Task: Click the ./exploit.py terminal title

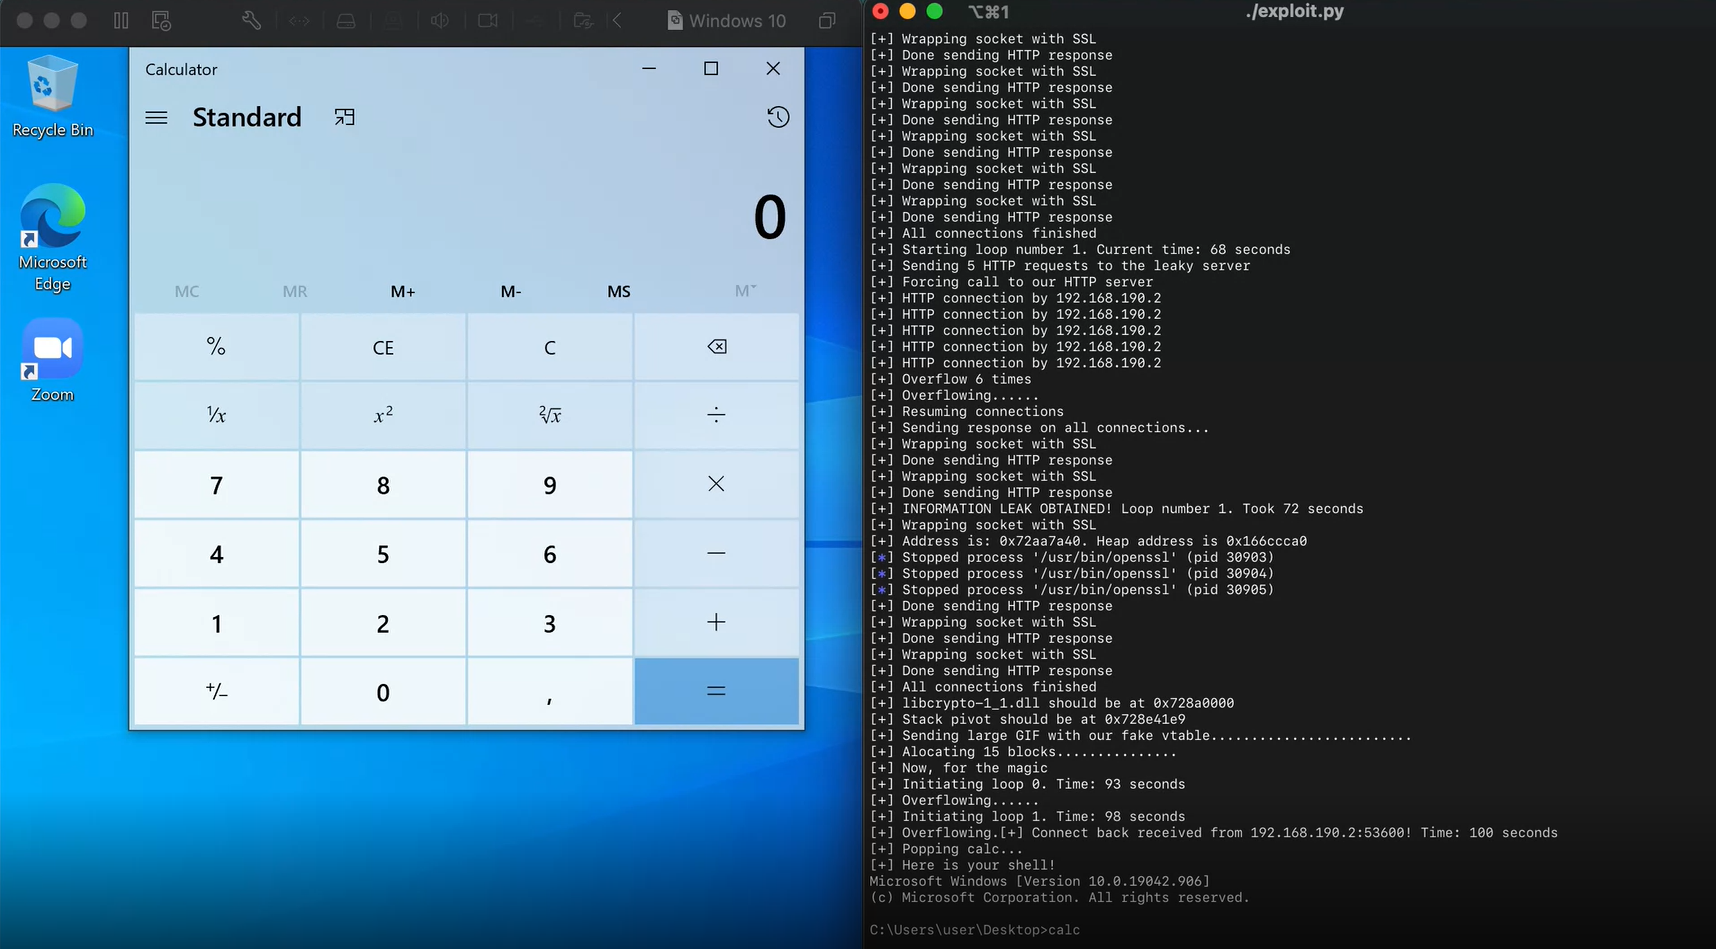Action: pyautogui.click(x=1295, y=11)
